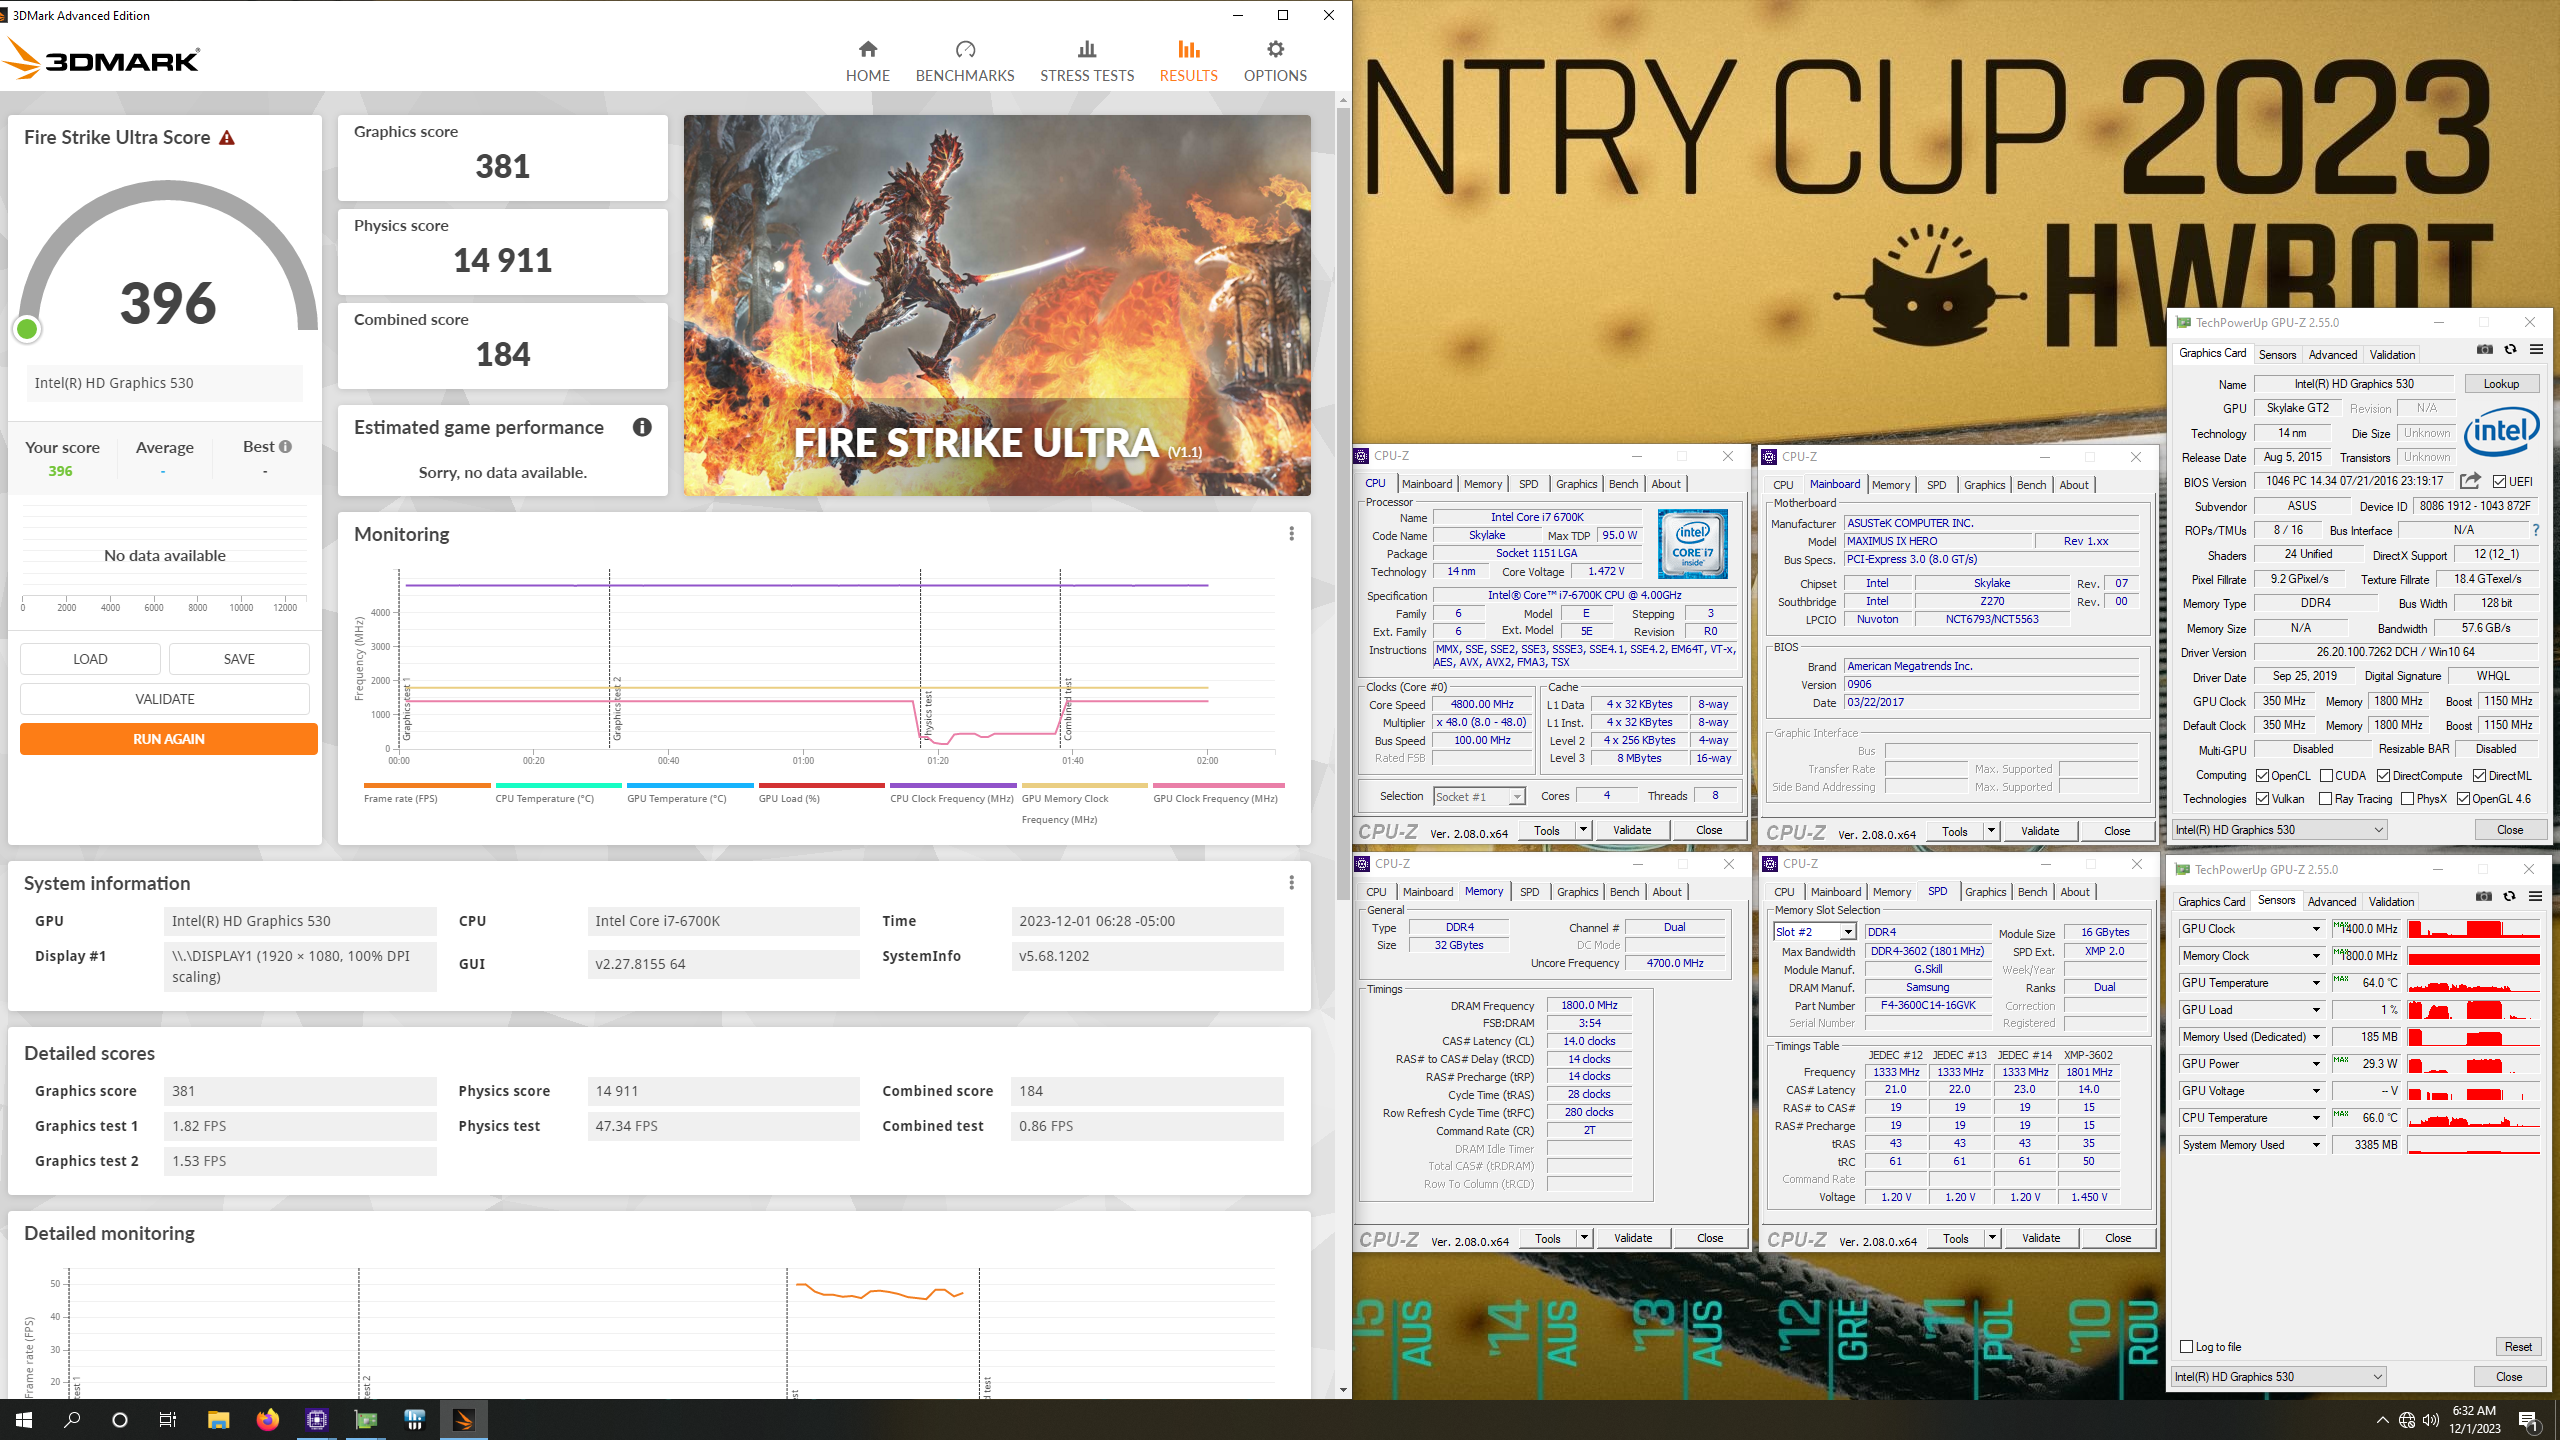
Task: Switch to Validation tab in GPU-Z Sensors window
Action: click(2391, 902)
